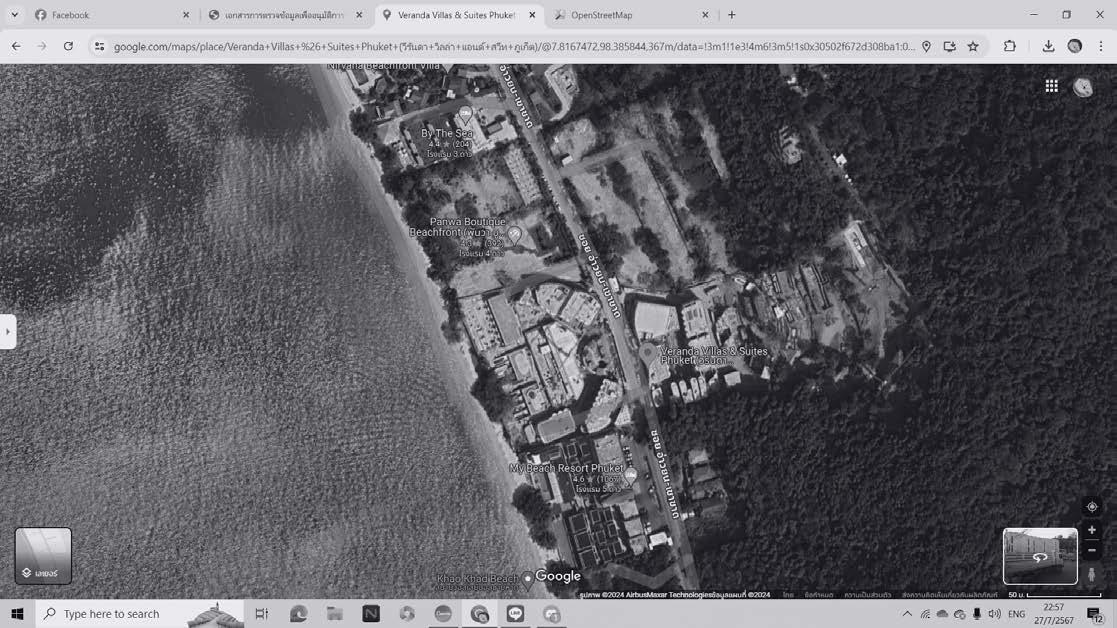Click the Veranda Villas & Suites Phuket label
1117x628 pixels.
pyautogui.click(x=714, y=355)
